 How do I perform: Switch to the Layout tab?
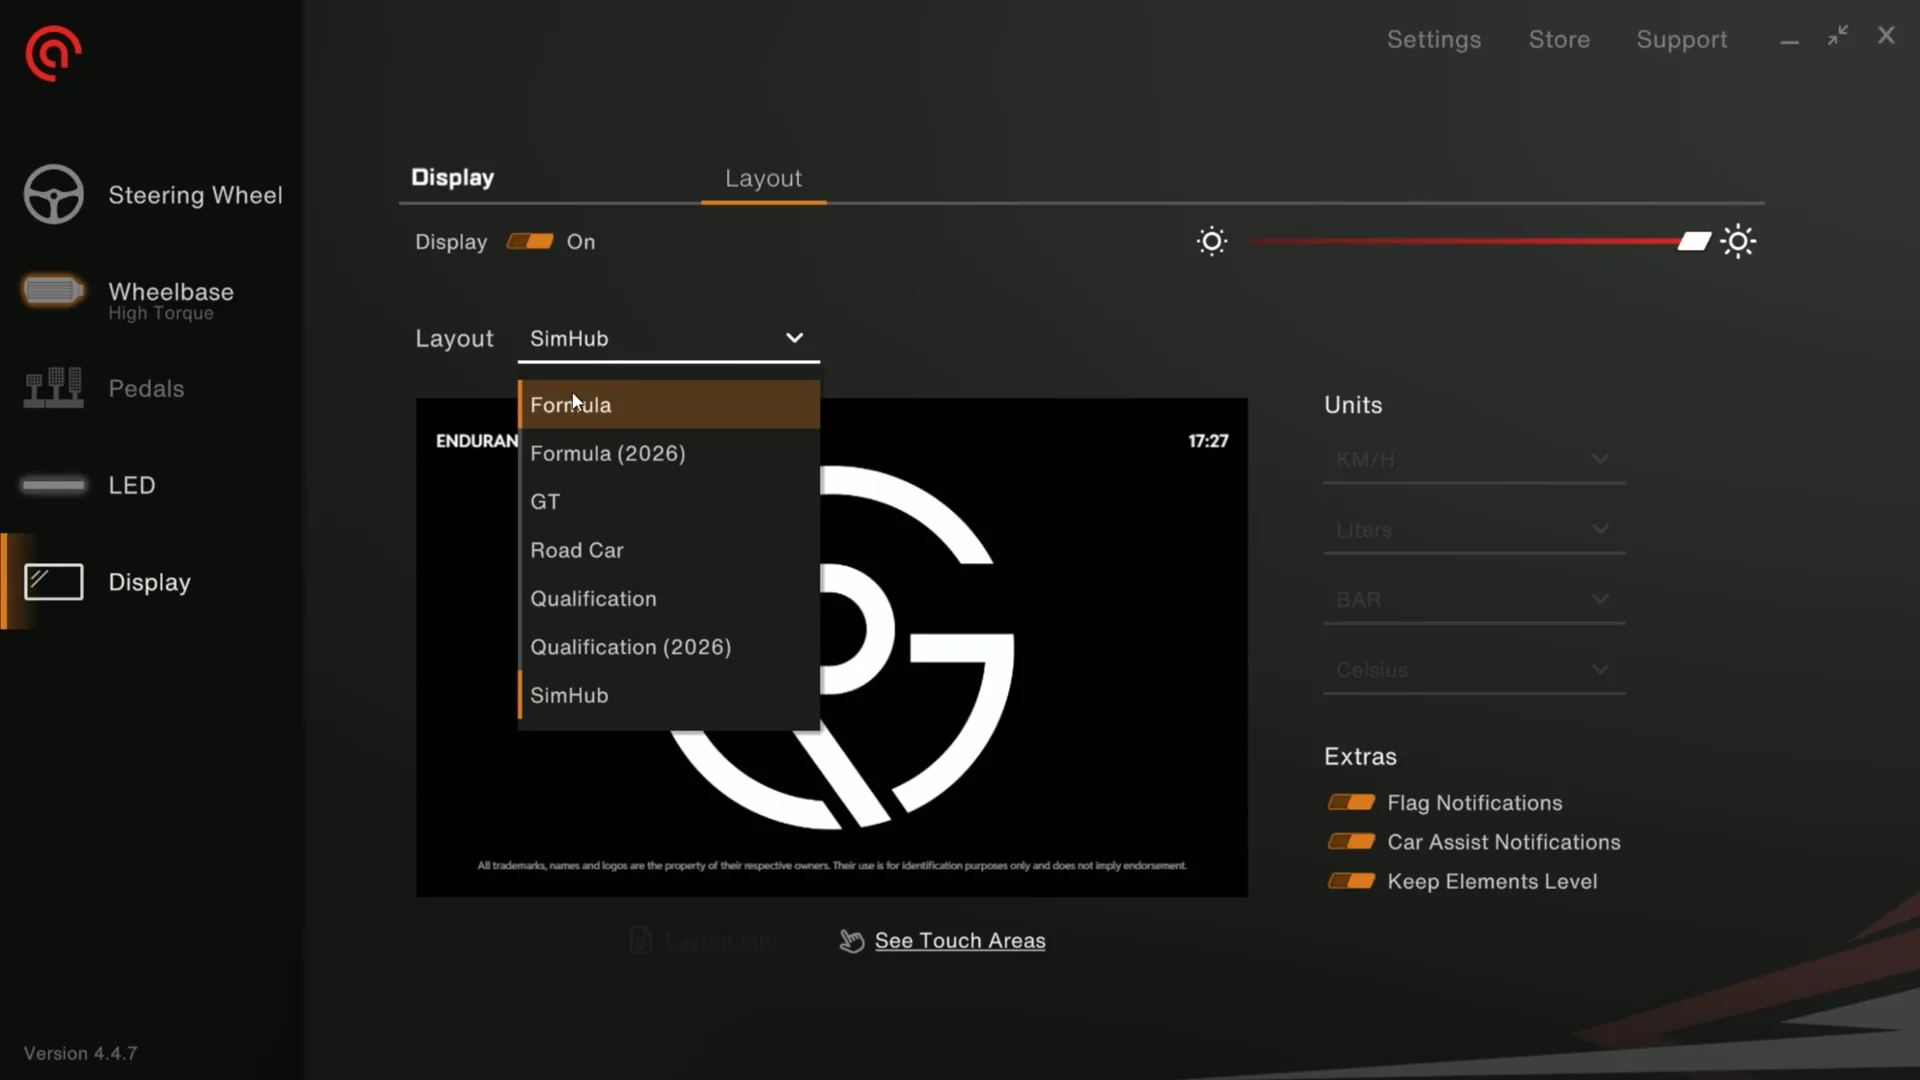point(763,178)
